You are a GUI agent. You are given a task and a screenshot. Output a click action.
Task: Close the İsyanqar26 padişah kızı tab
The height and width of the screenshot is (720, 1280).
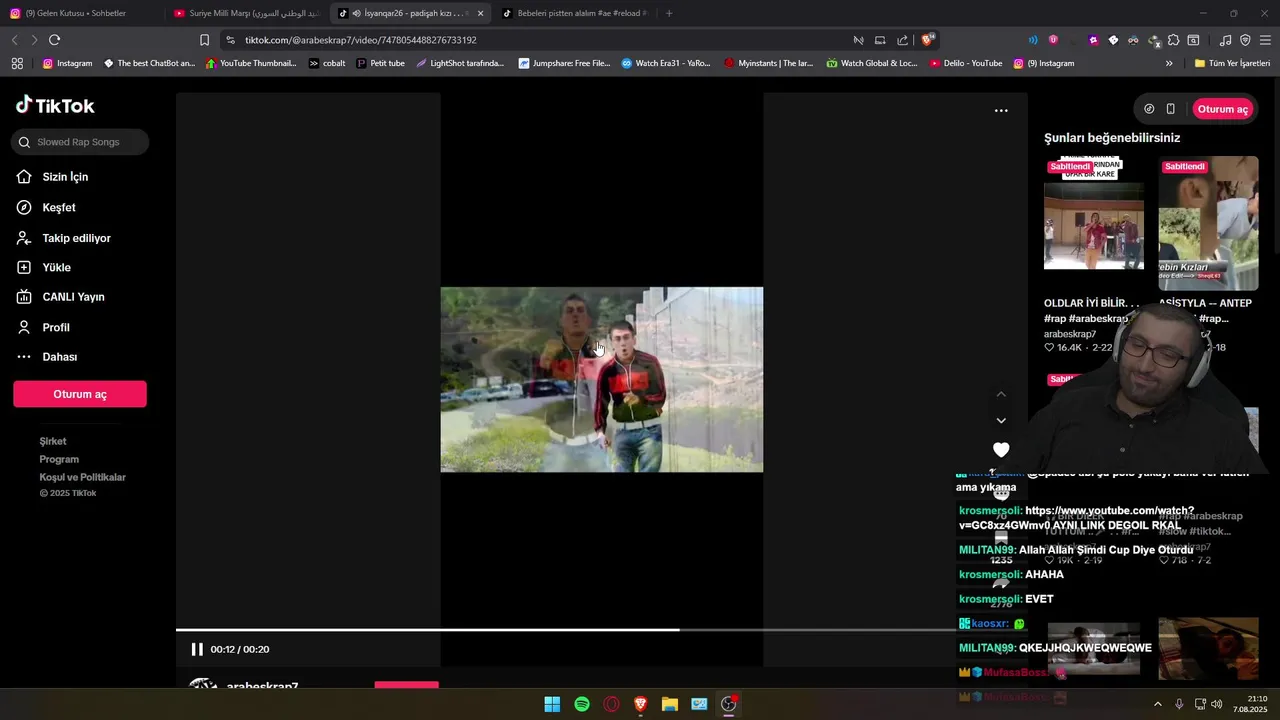(480, 13)
